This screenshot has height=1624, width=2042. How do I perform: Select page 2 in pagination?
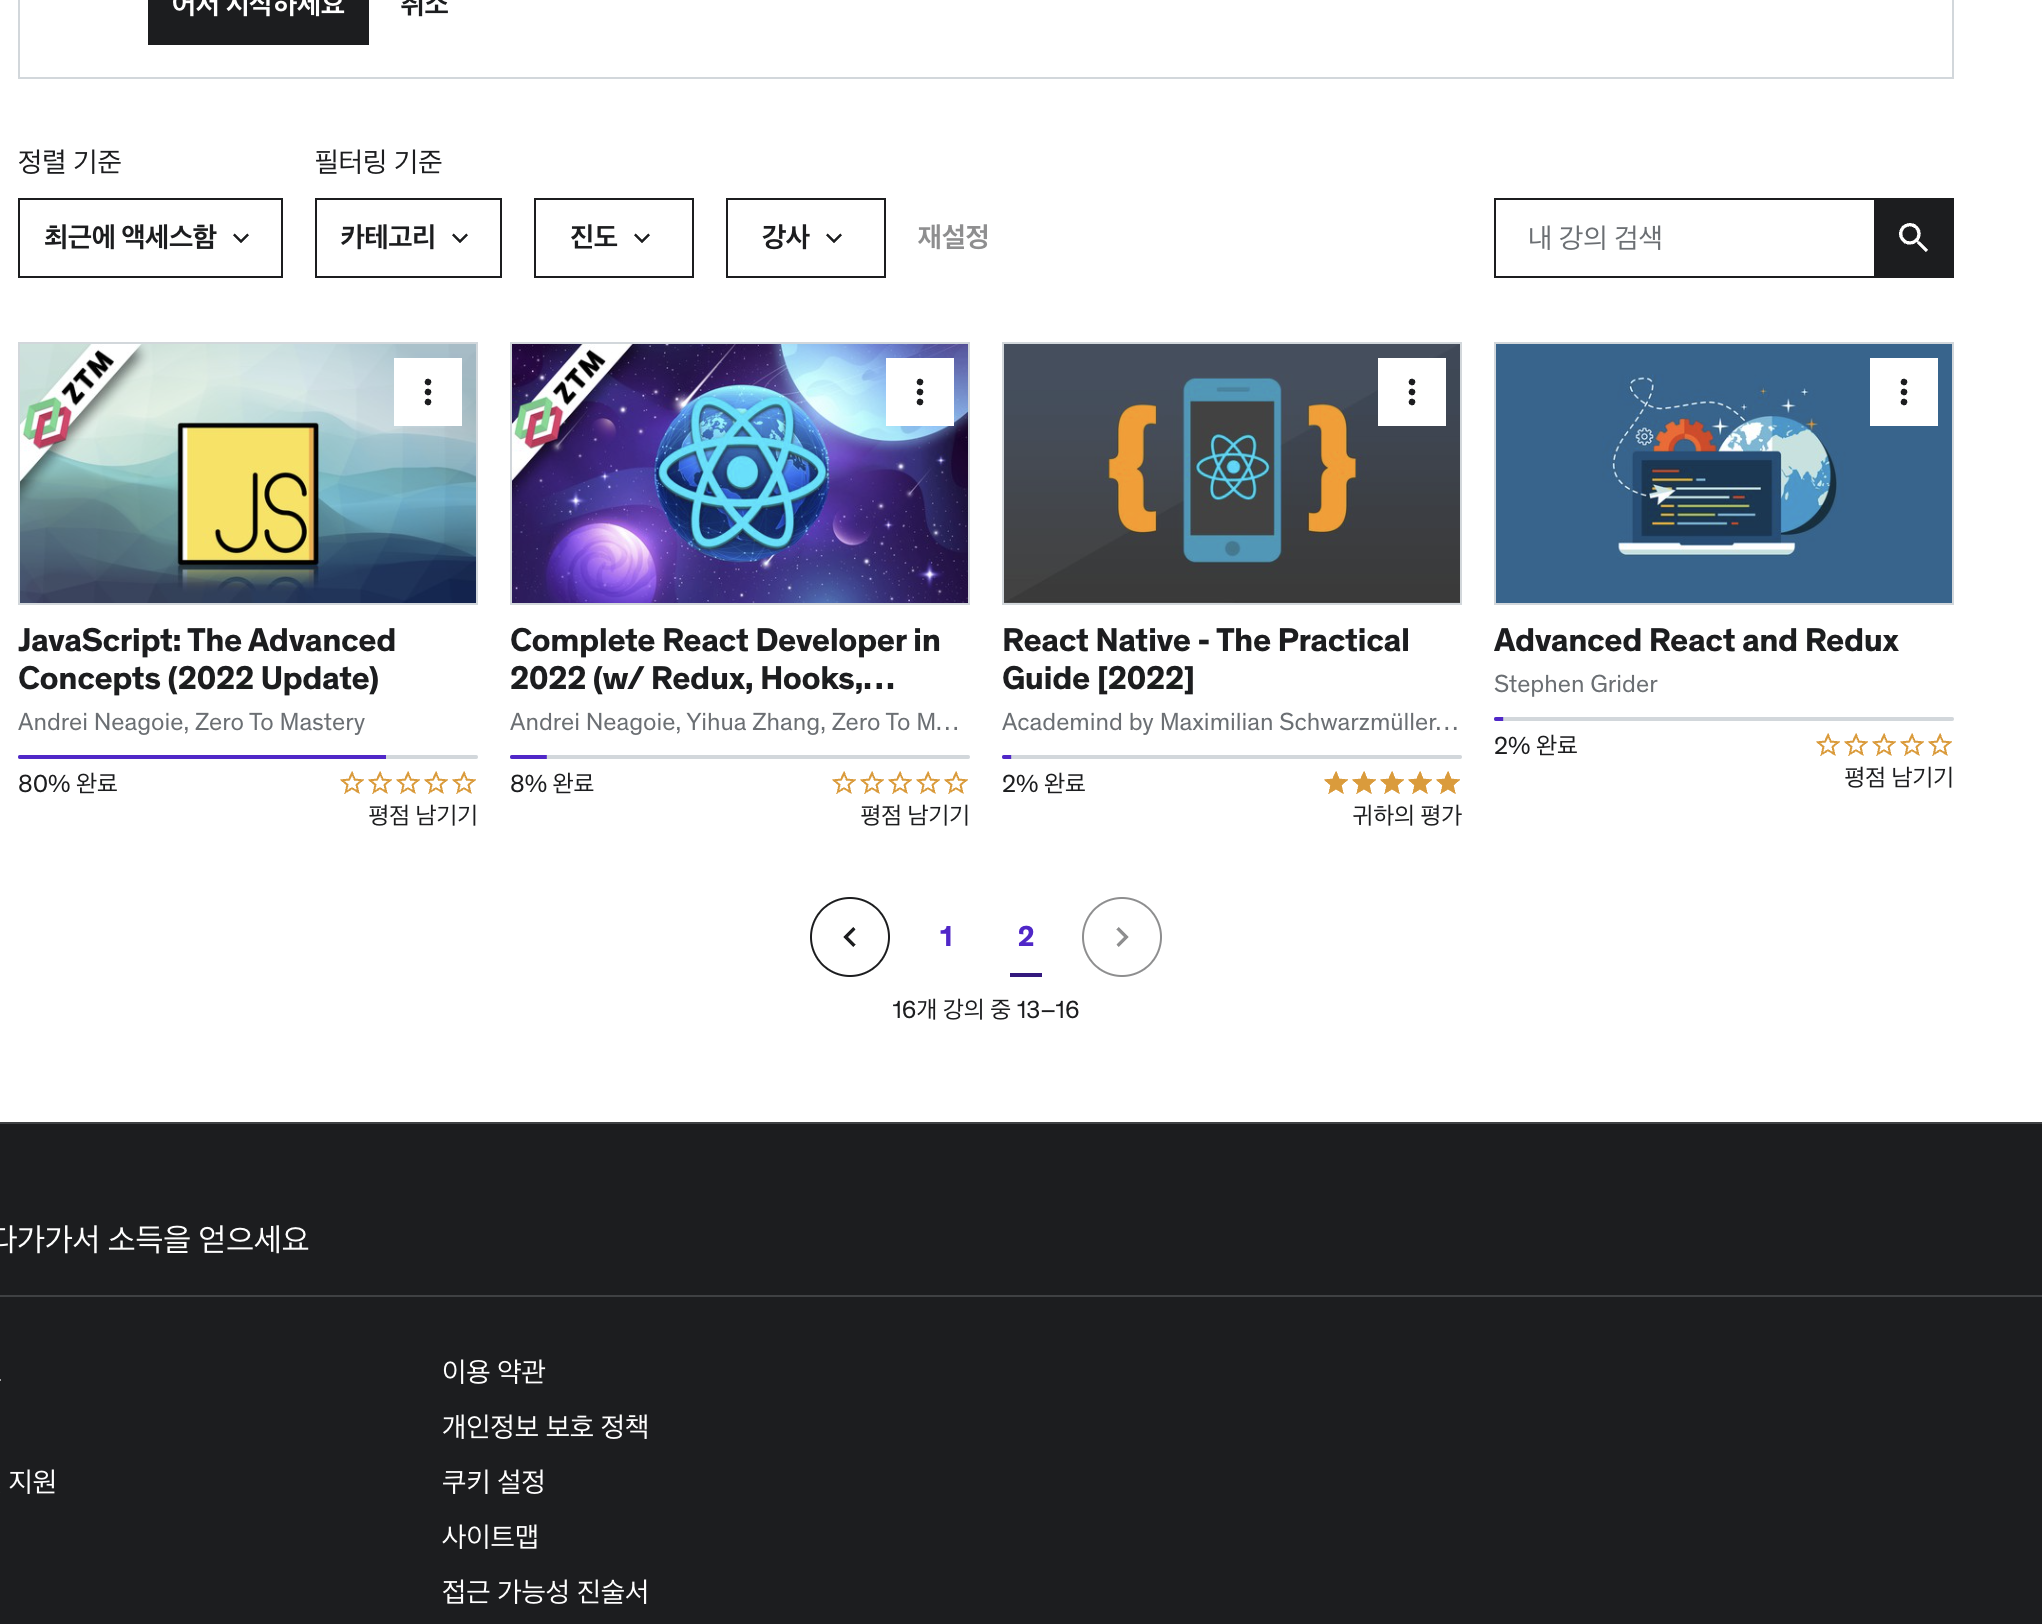[1026, 937]
